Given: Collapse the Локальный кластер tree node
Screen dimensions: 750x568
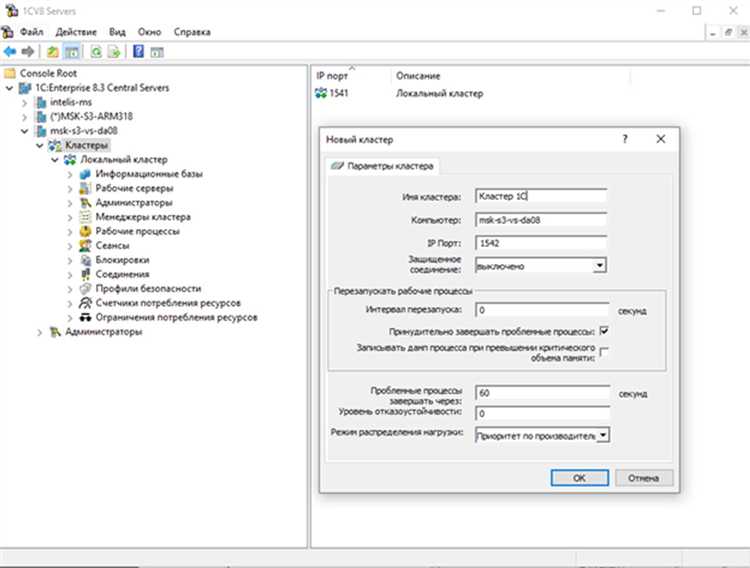Looking at the screenshot, I should click(x=54, y=159).
